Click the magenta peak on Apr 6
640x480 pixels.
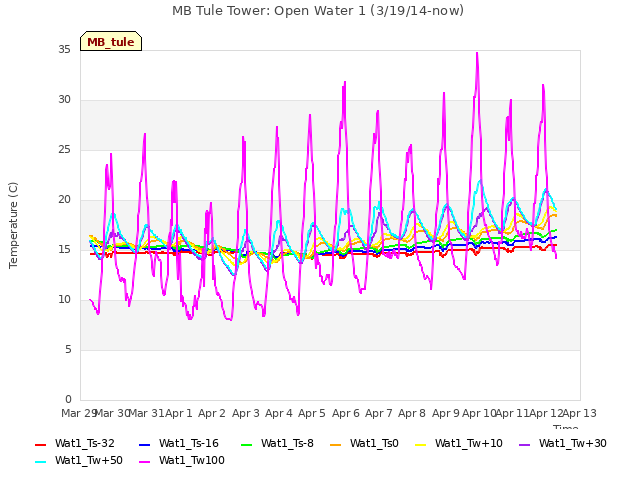pos(345,82)
